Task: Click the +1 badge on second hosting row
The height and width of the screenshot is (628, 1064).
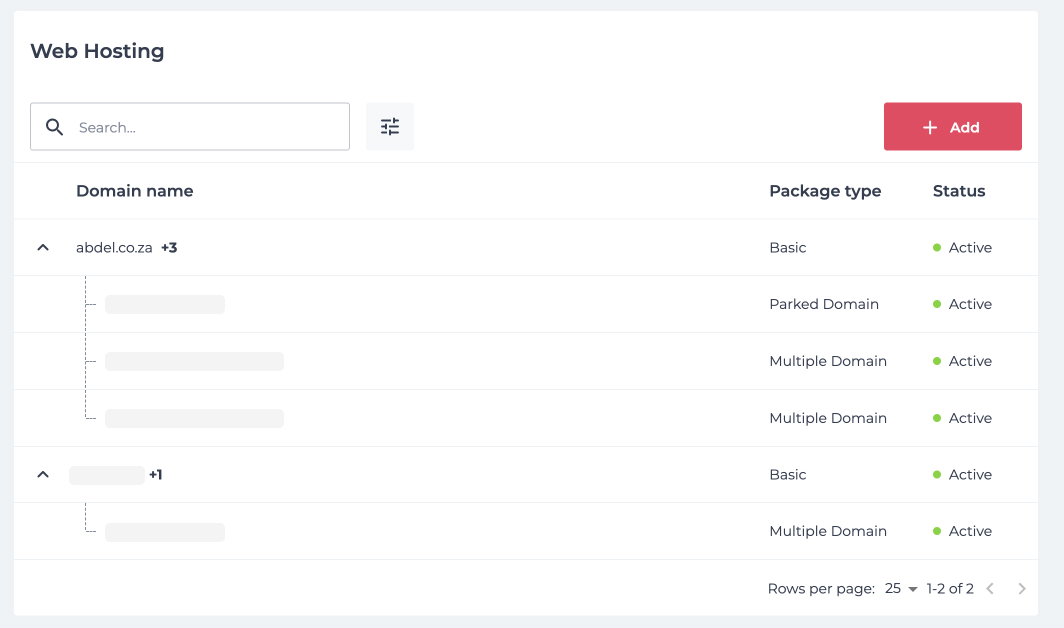Action: tap(155, 475)
